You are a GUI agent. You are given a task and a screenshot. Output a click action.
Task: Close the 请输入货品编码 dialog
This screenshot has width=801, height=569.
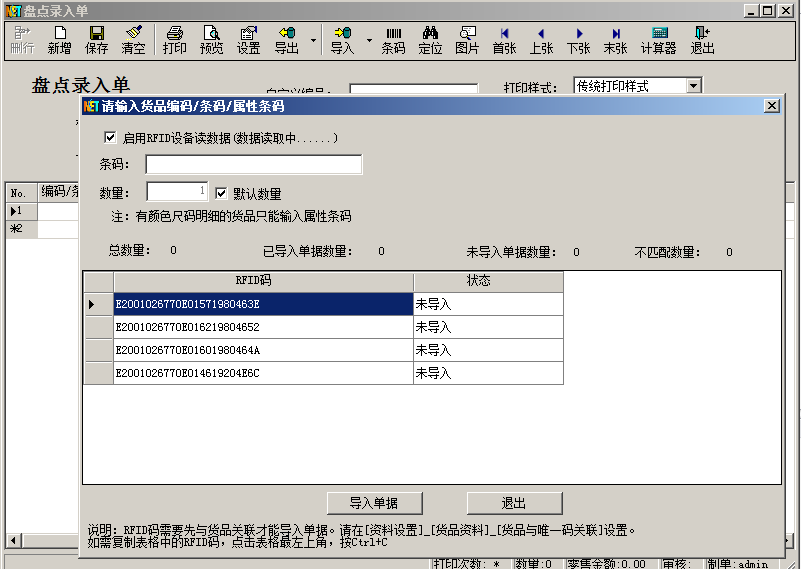click(771, 106)
